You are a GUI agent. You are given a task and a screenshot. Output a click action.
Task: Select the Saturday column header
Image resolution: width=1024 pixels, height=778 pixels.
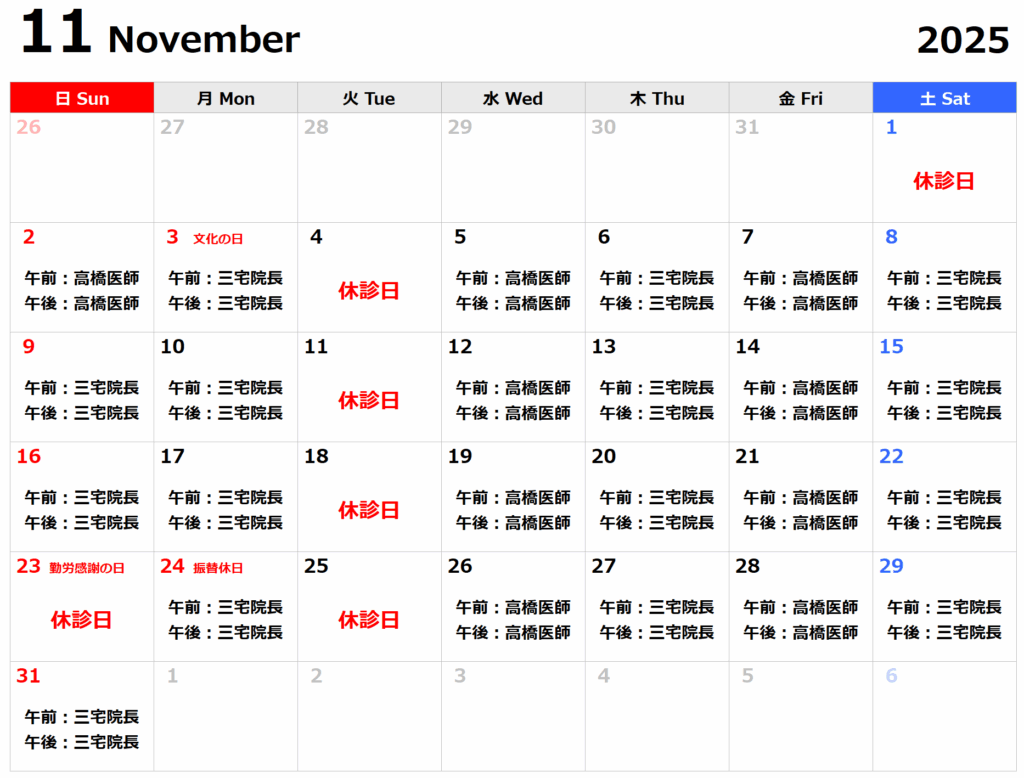tap(945, 98)
